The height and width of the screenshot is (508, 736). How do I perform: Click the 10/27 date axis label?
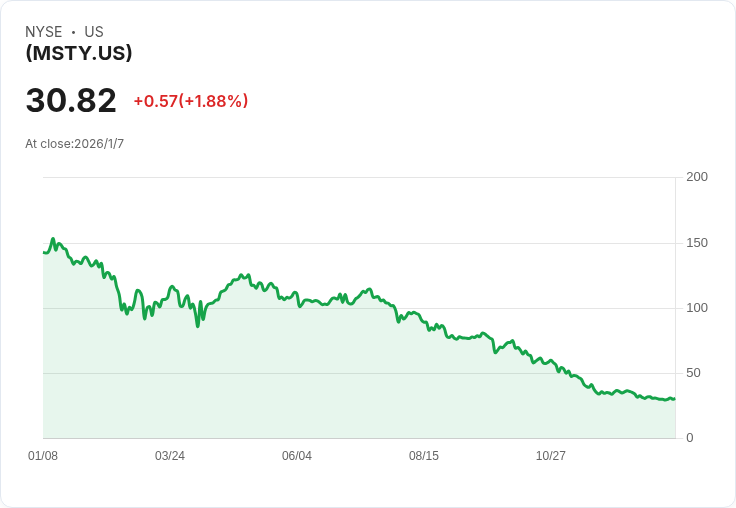click(551, 456)
